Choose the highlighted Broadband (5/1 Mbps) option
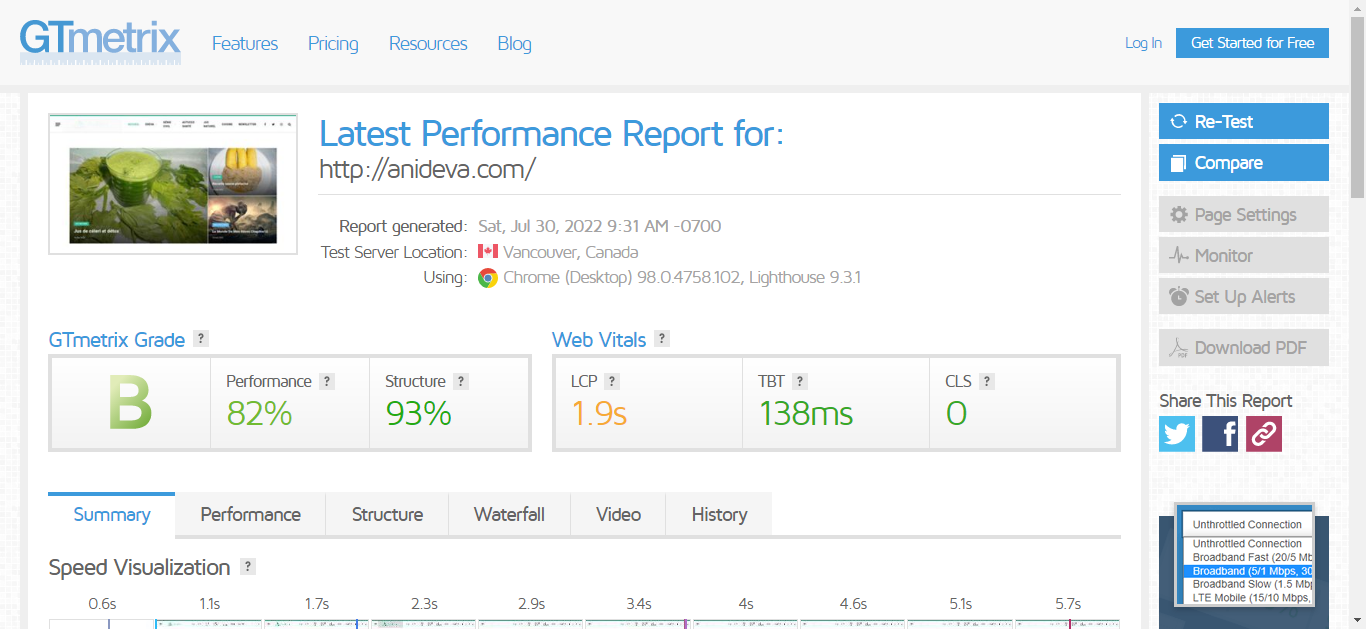Image resolution: width=1366 pixels, height=629 pixels. (1247, 571)
